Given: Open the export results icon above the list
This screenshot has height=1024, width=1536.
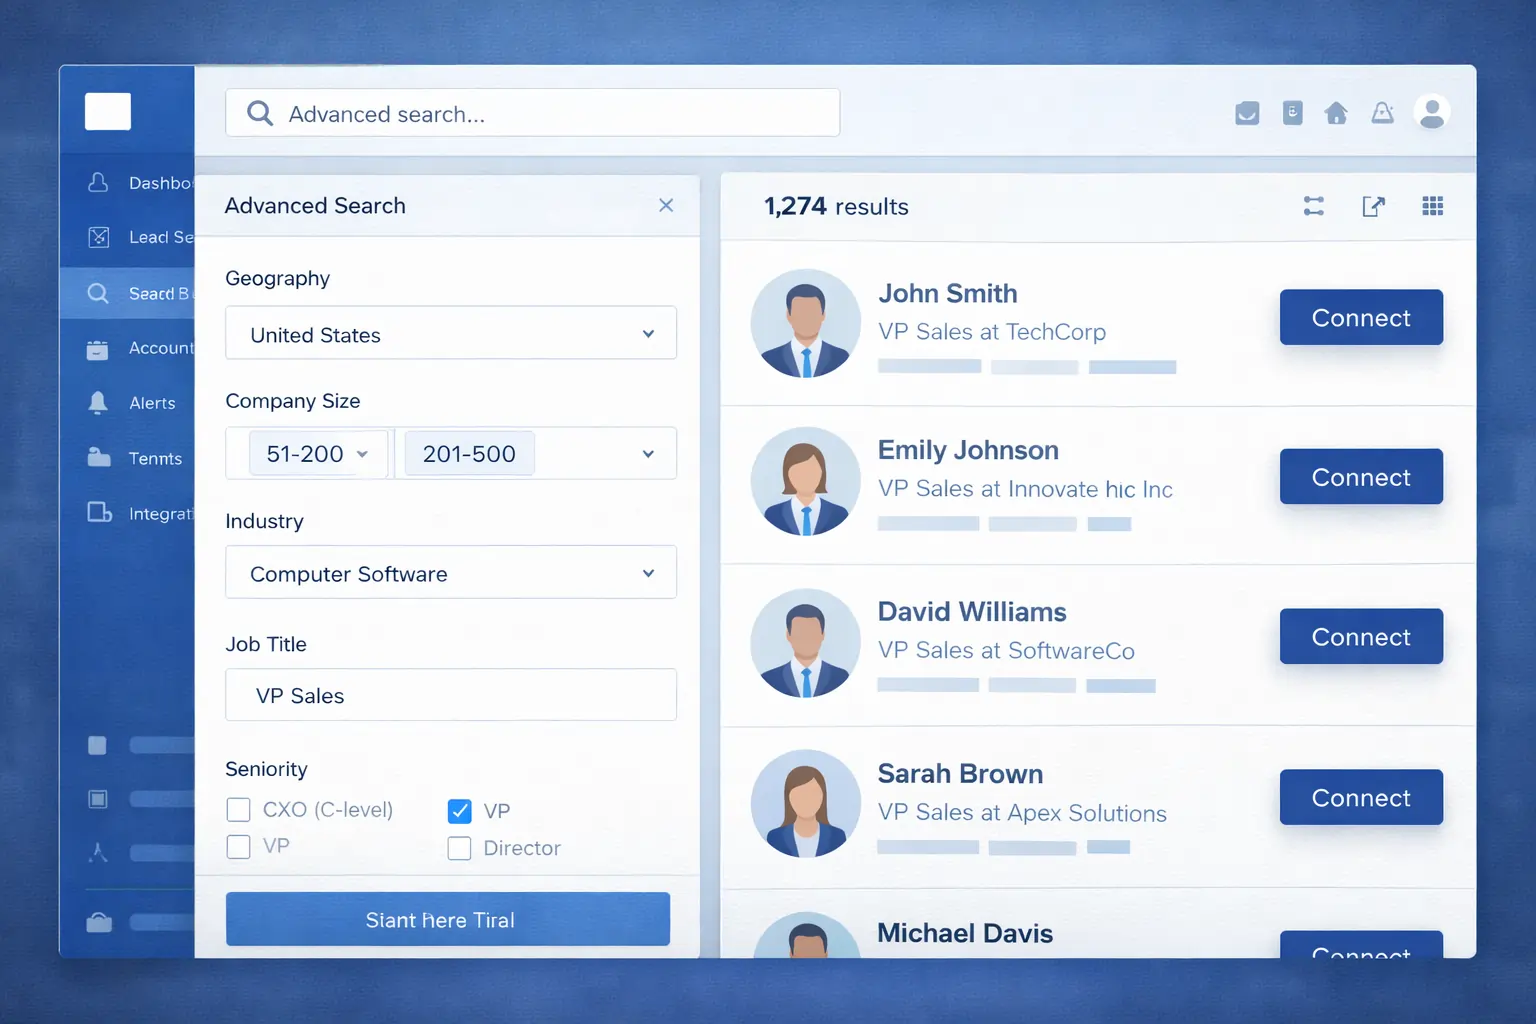Looking at the screenshot, I should (x=1373, y=206).
